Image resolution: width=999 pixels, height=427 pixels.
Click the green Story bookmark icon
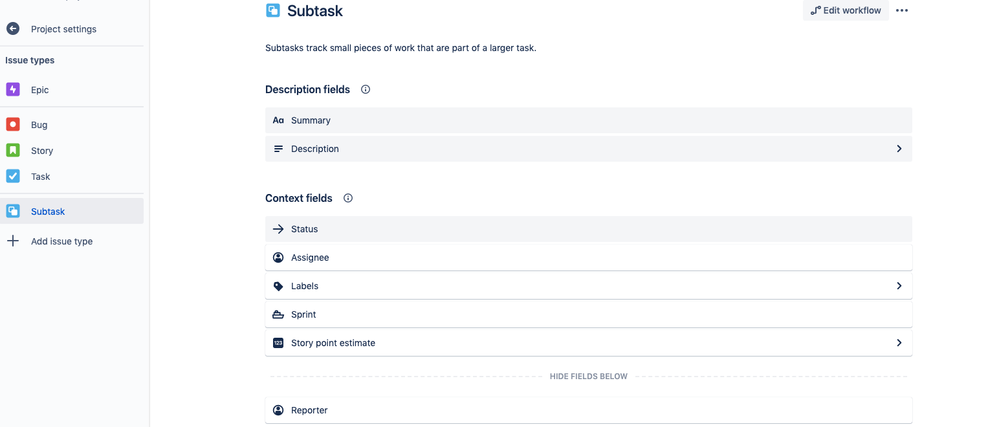pos(13,151)
